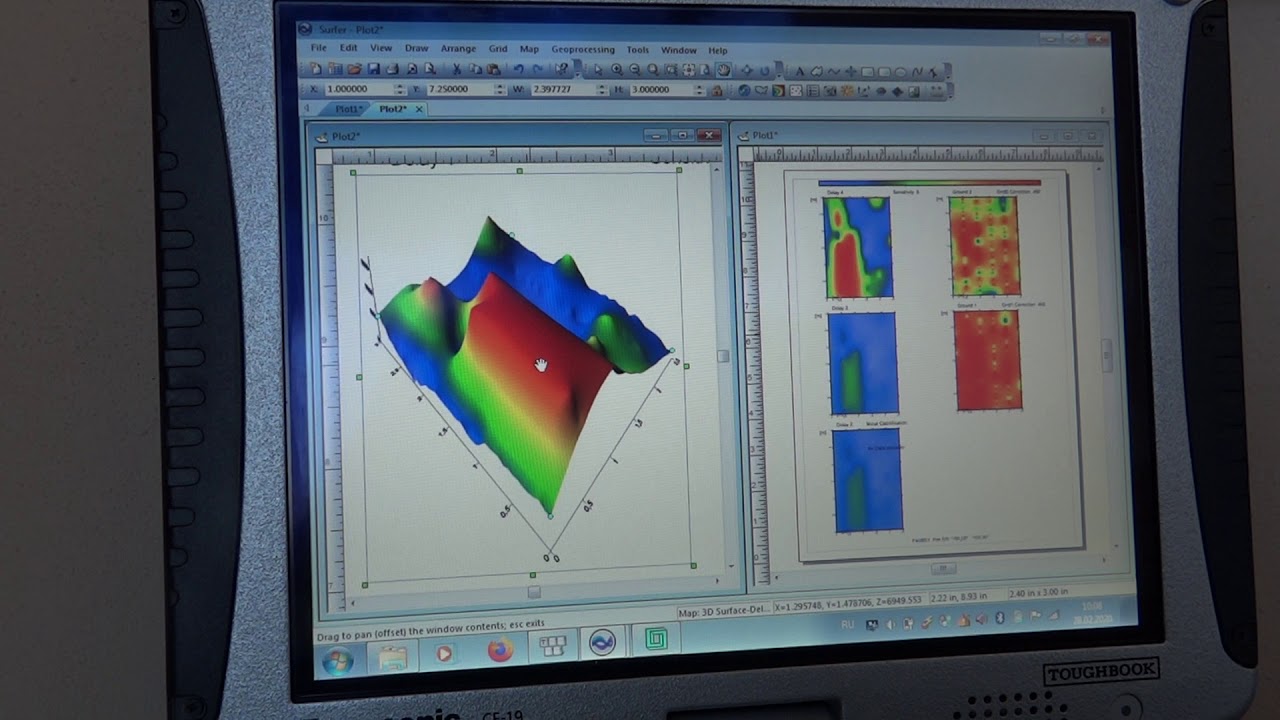Click Plot2 window horizontal scrollbar thumb
The image size is (1280, 720).
coord(534,592)
